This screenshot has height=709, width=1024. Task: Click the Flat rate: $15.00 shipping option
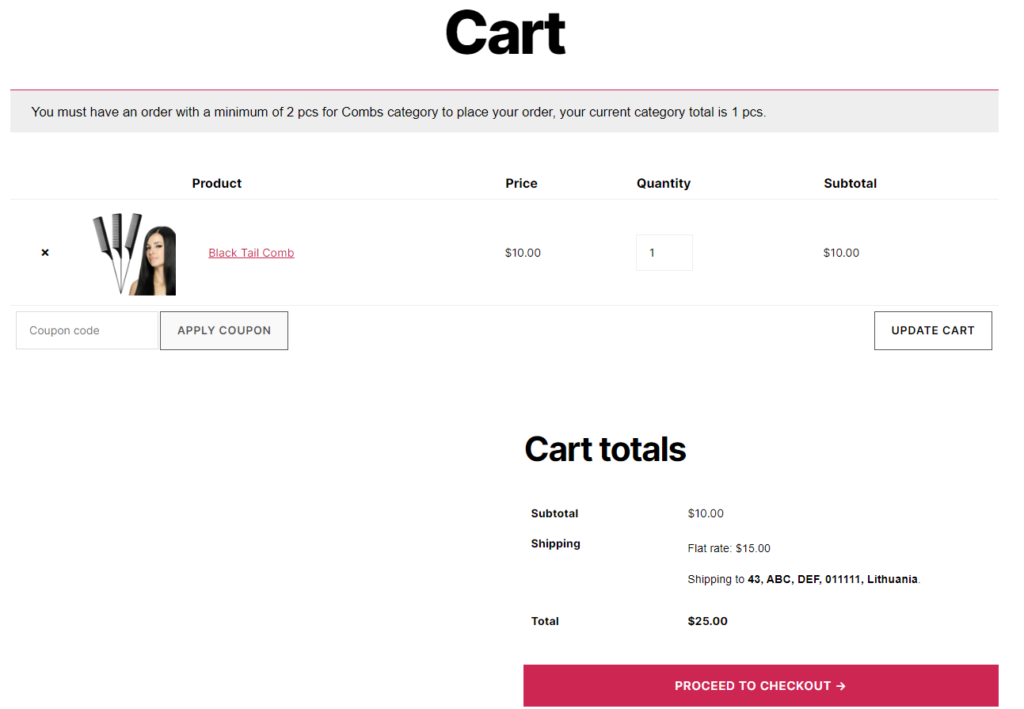click(x=729, y=548)
